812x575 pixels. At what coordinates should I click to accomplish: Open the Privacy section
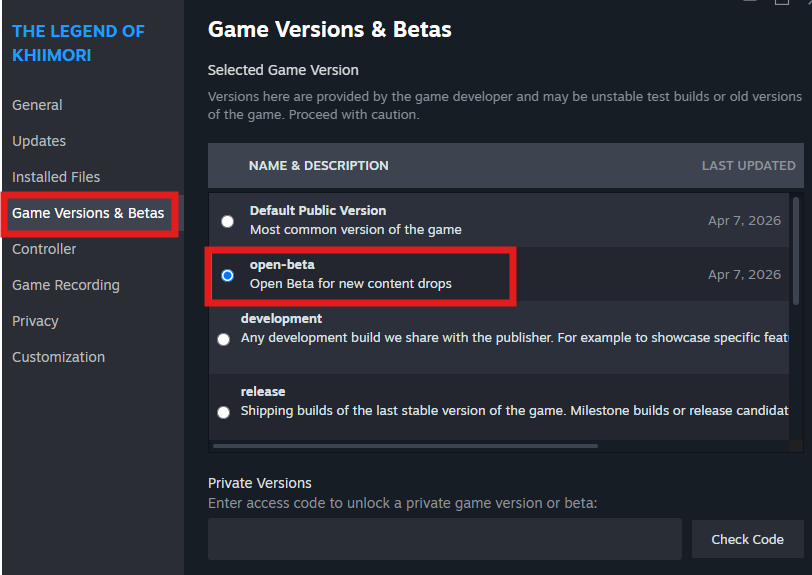click(x=35, y=321)
